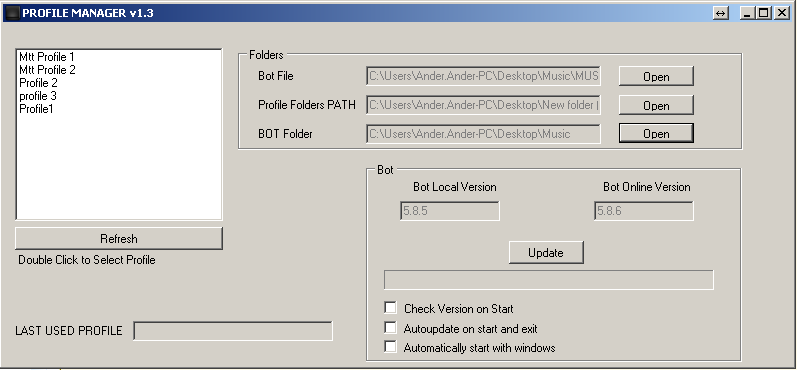Open the Bot File location
Image resolution: width=797 pixels, height=370 pixels.
(x=656, y=76)
